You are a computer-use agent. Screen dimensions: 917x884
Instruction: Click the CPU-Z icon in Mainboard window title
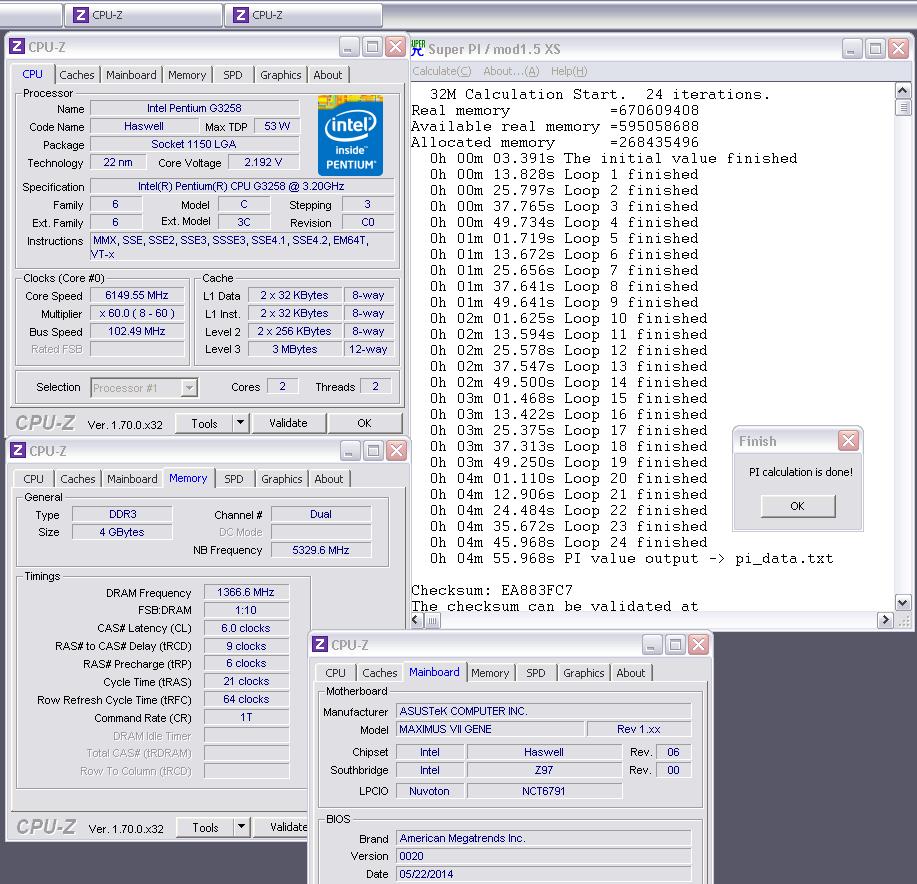coord(320,644)
